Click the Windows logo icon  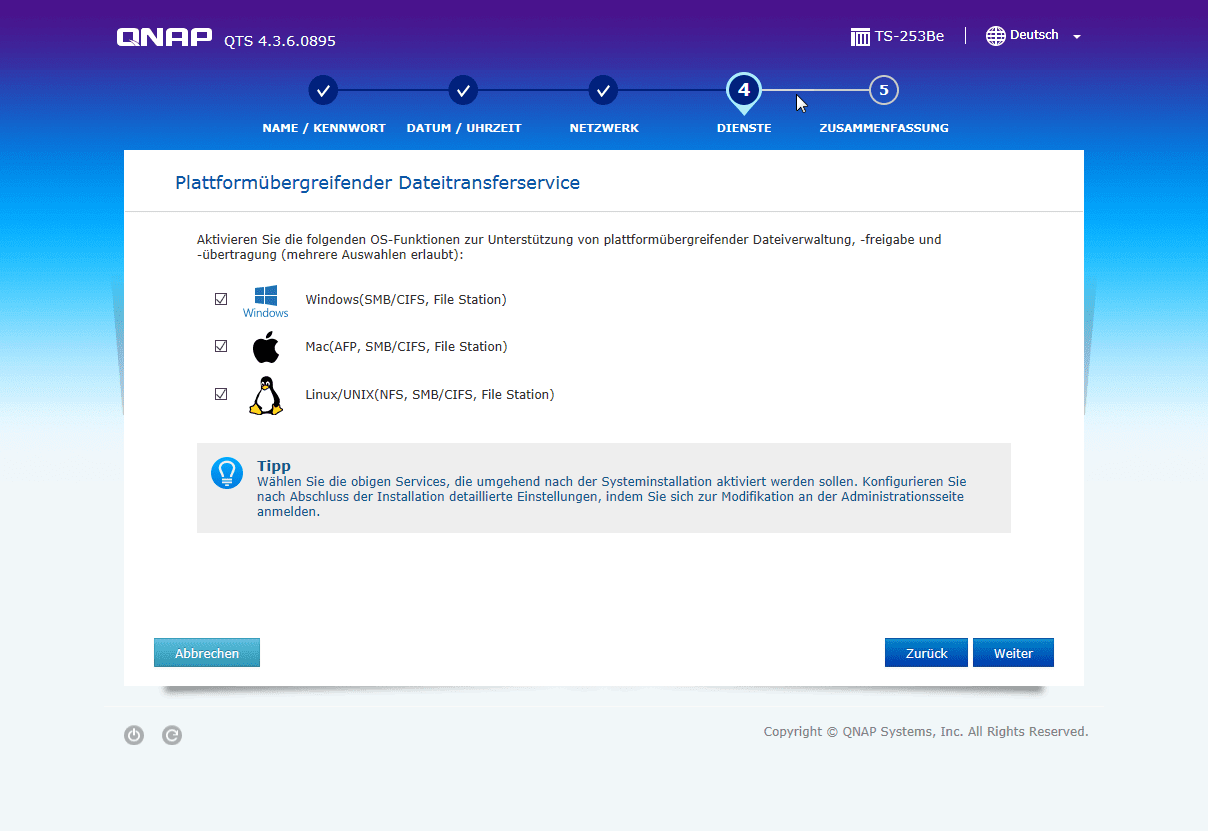(265, 301)
